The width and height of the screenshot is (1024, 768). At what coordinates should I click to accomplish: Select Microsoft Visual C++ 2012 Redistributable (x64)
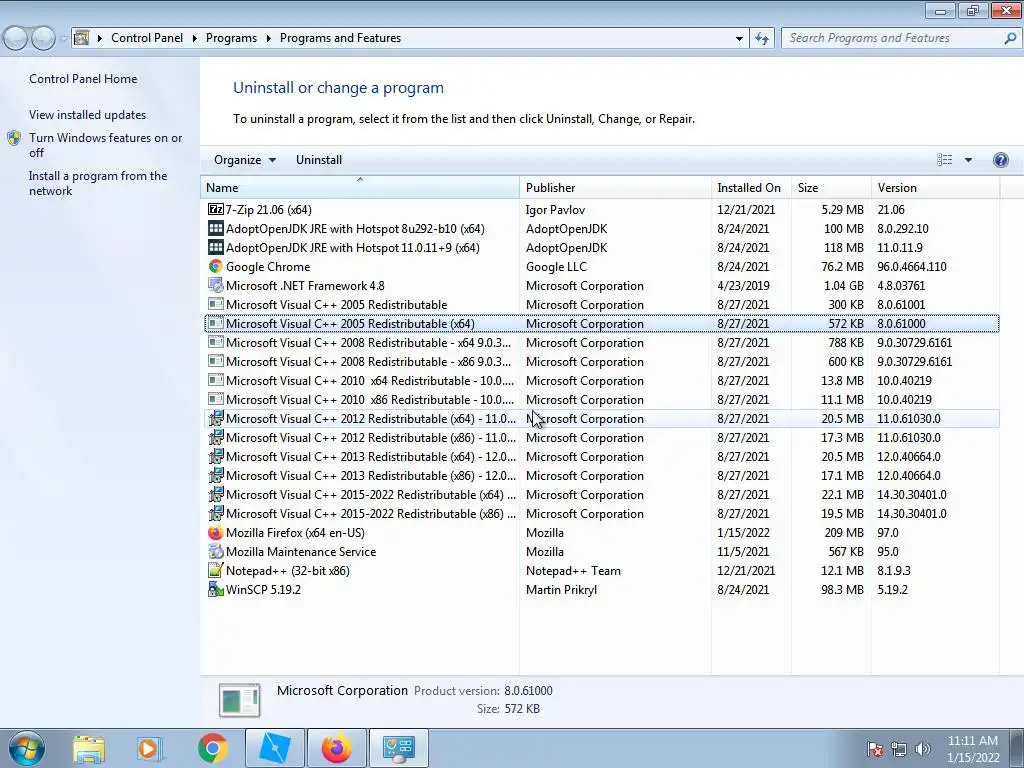[601, 418]
